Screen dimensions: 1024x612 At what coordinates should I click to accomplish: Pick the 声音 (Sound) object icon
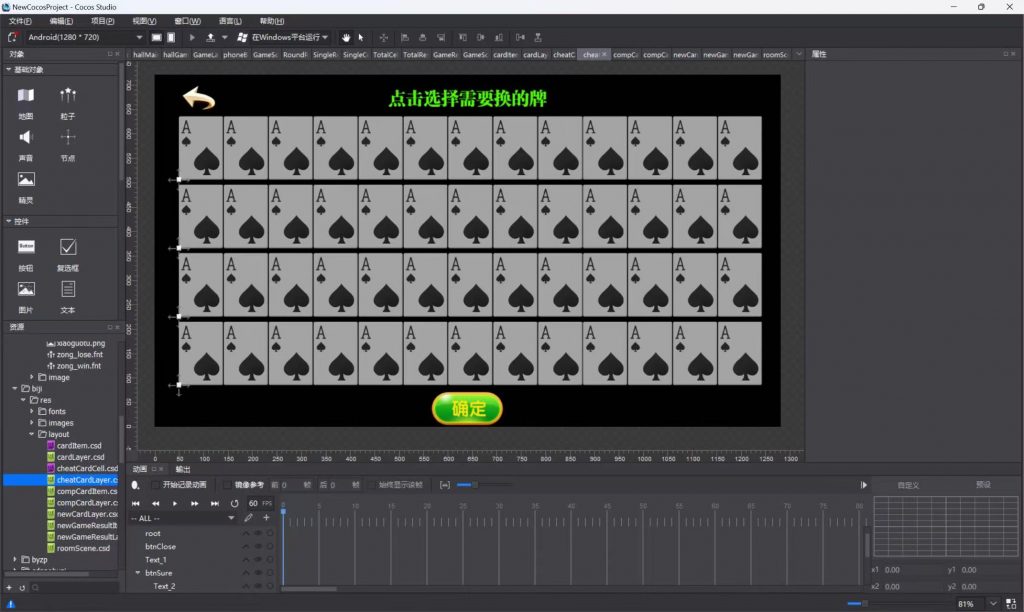(x=26, y=139)
